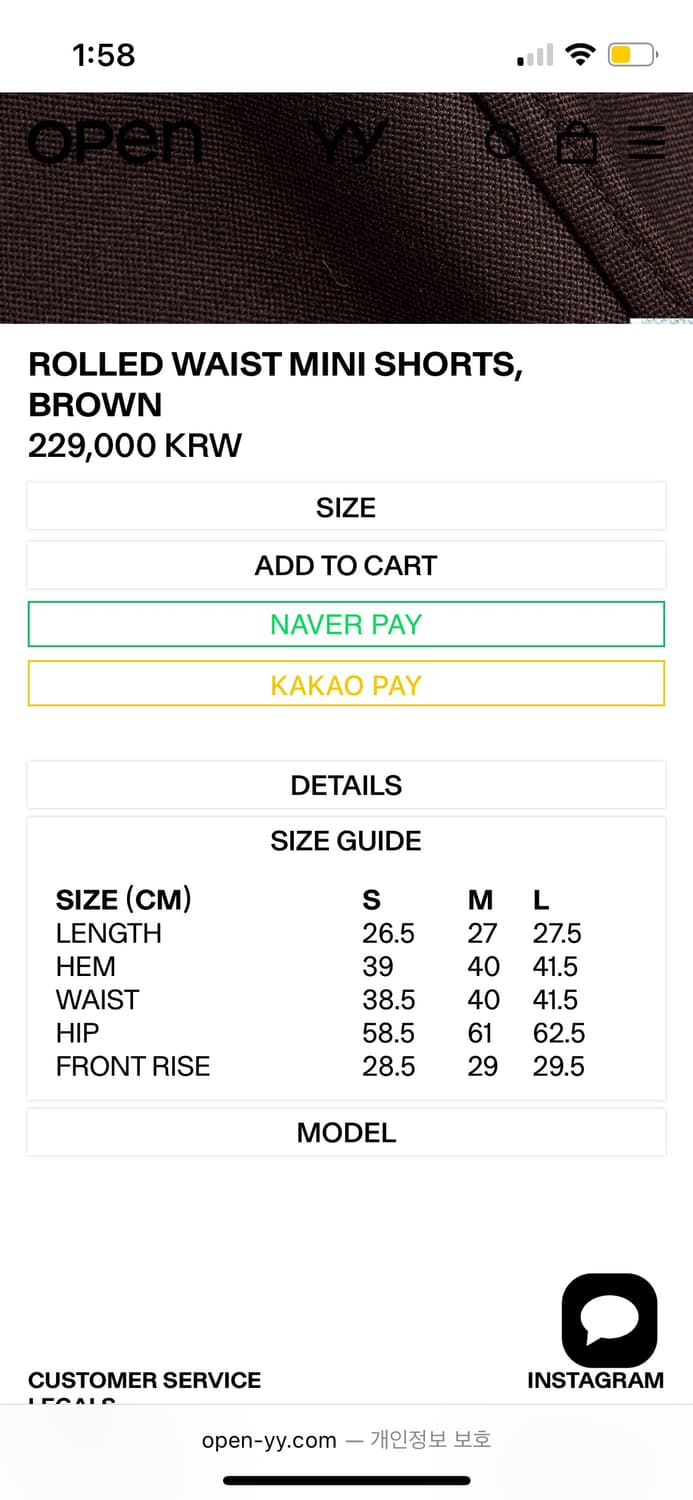Tap the black chat bubble icon

click(609, 1320)
